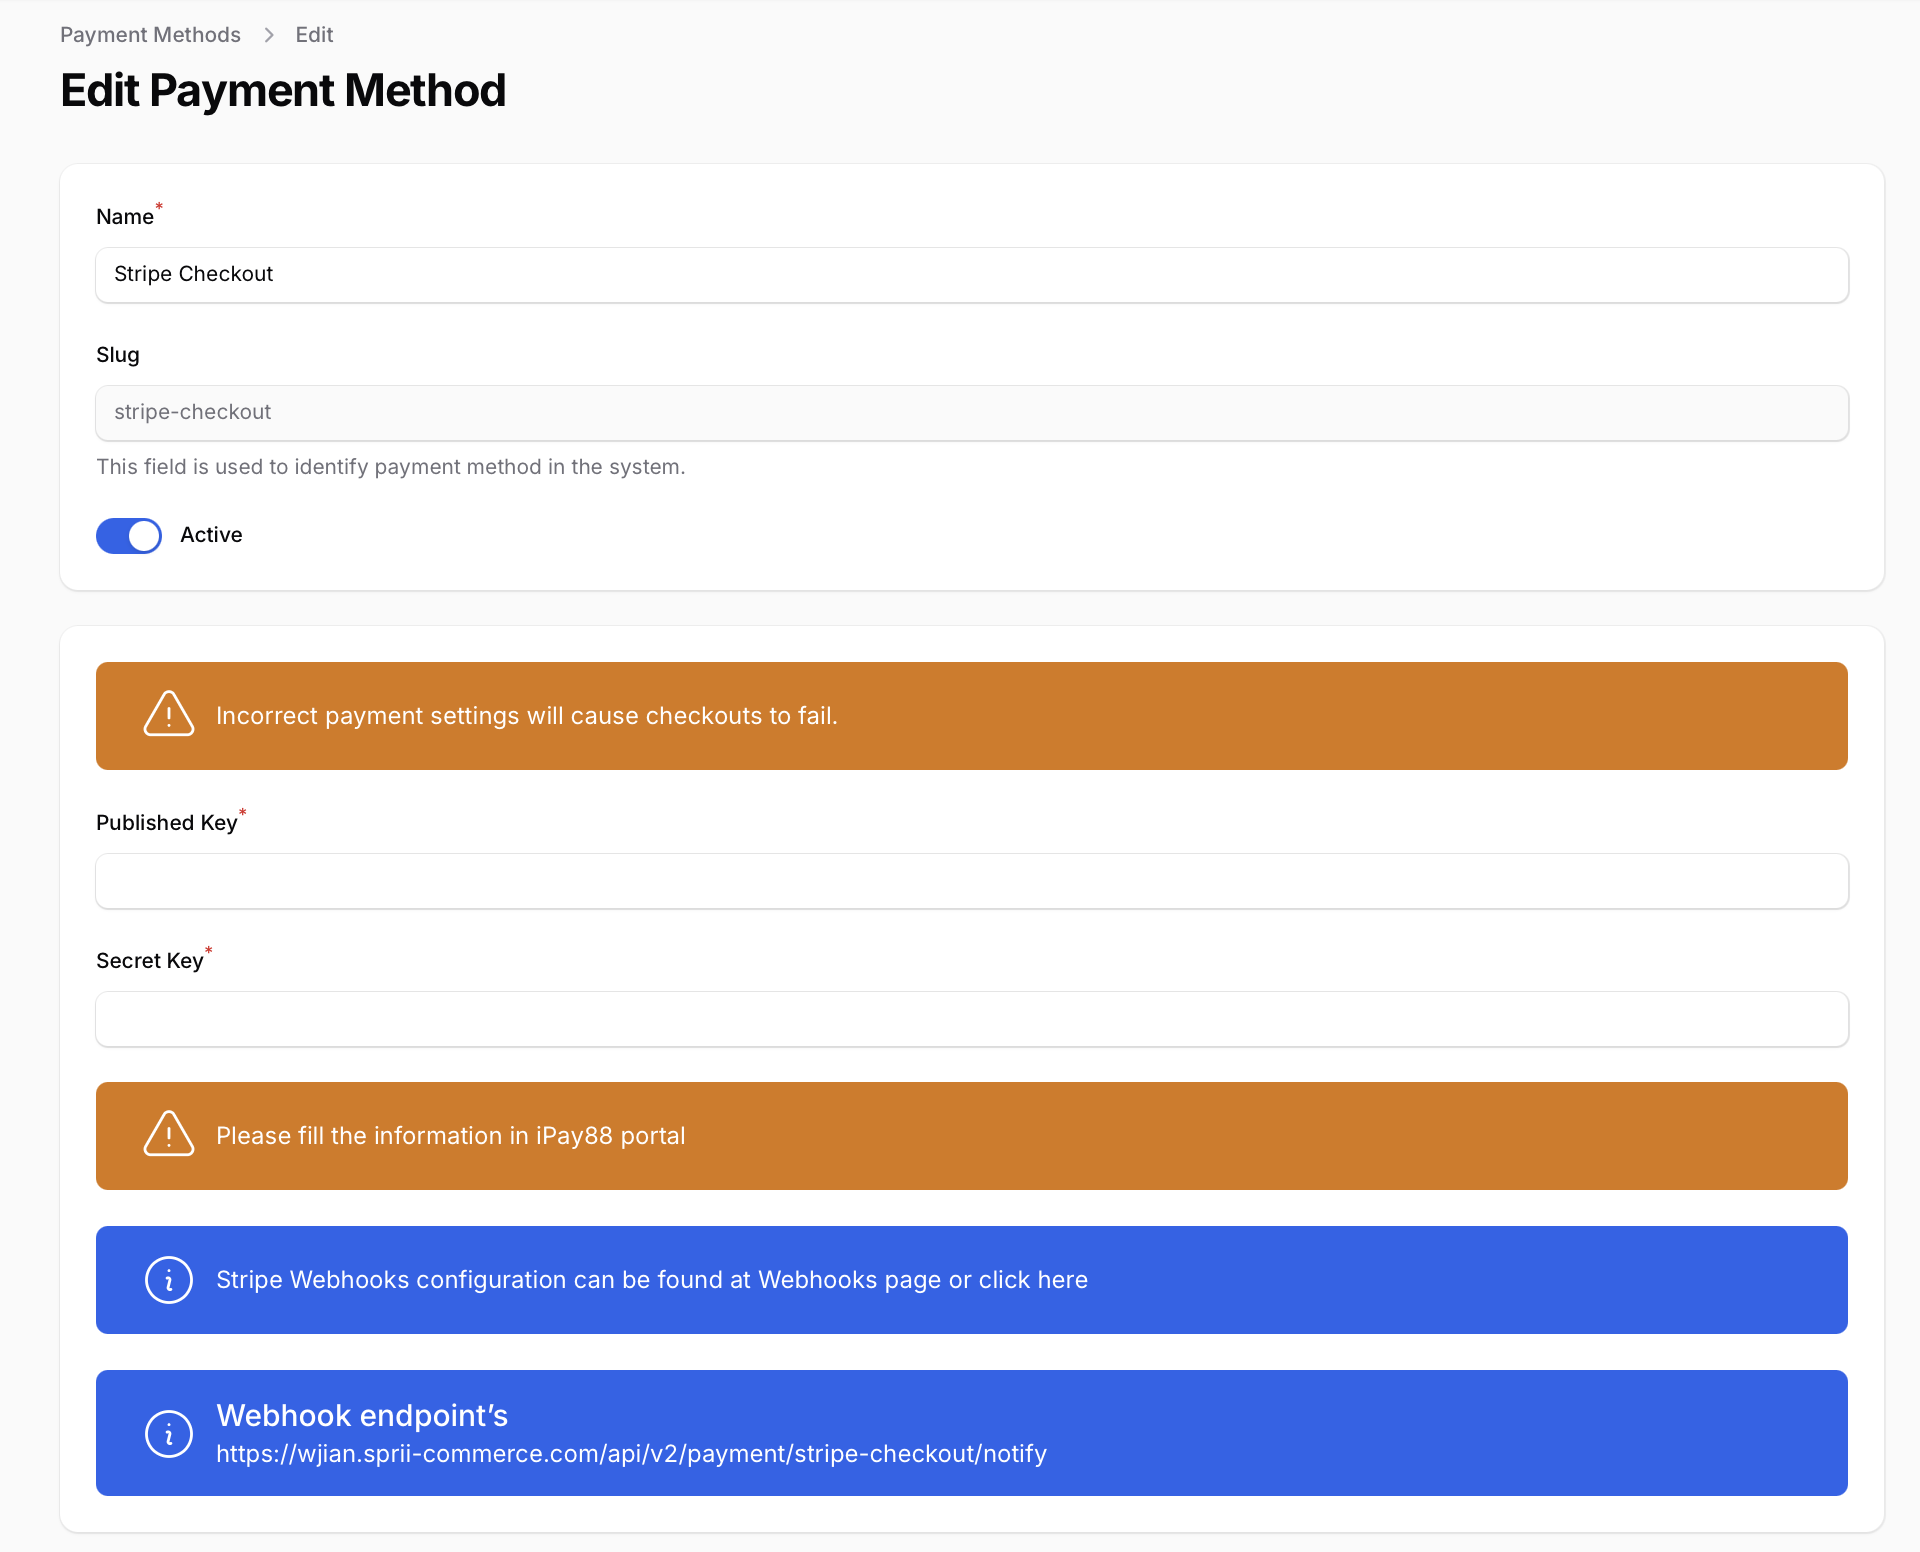Focus the Name input field

[971, 275]
